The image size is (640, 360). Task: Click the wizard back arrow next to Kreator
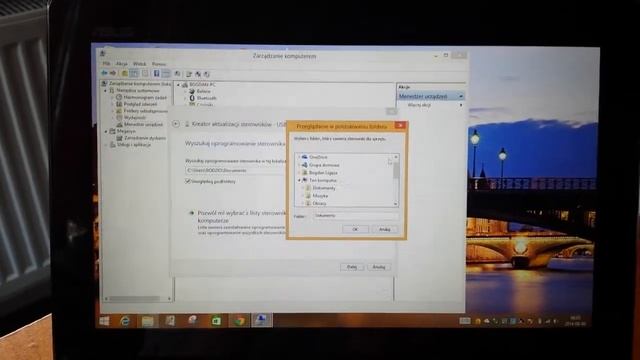point(176,124)
